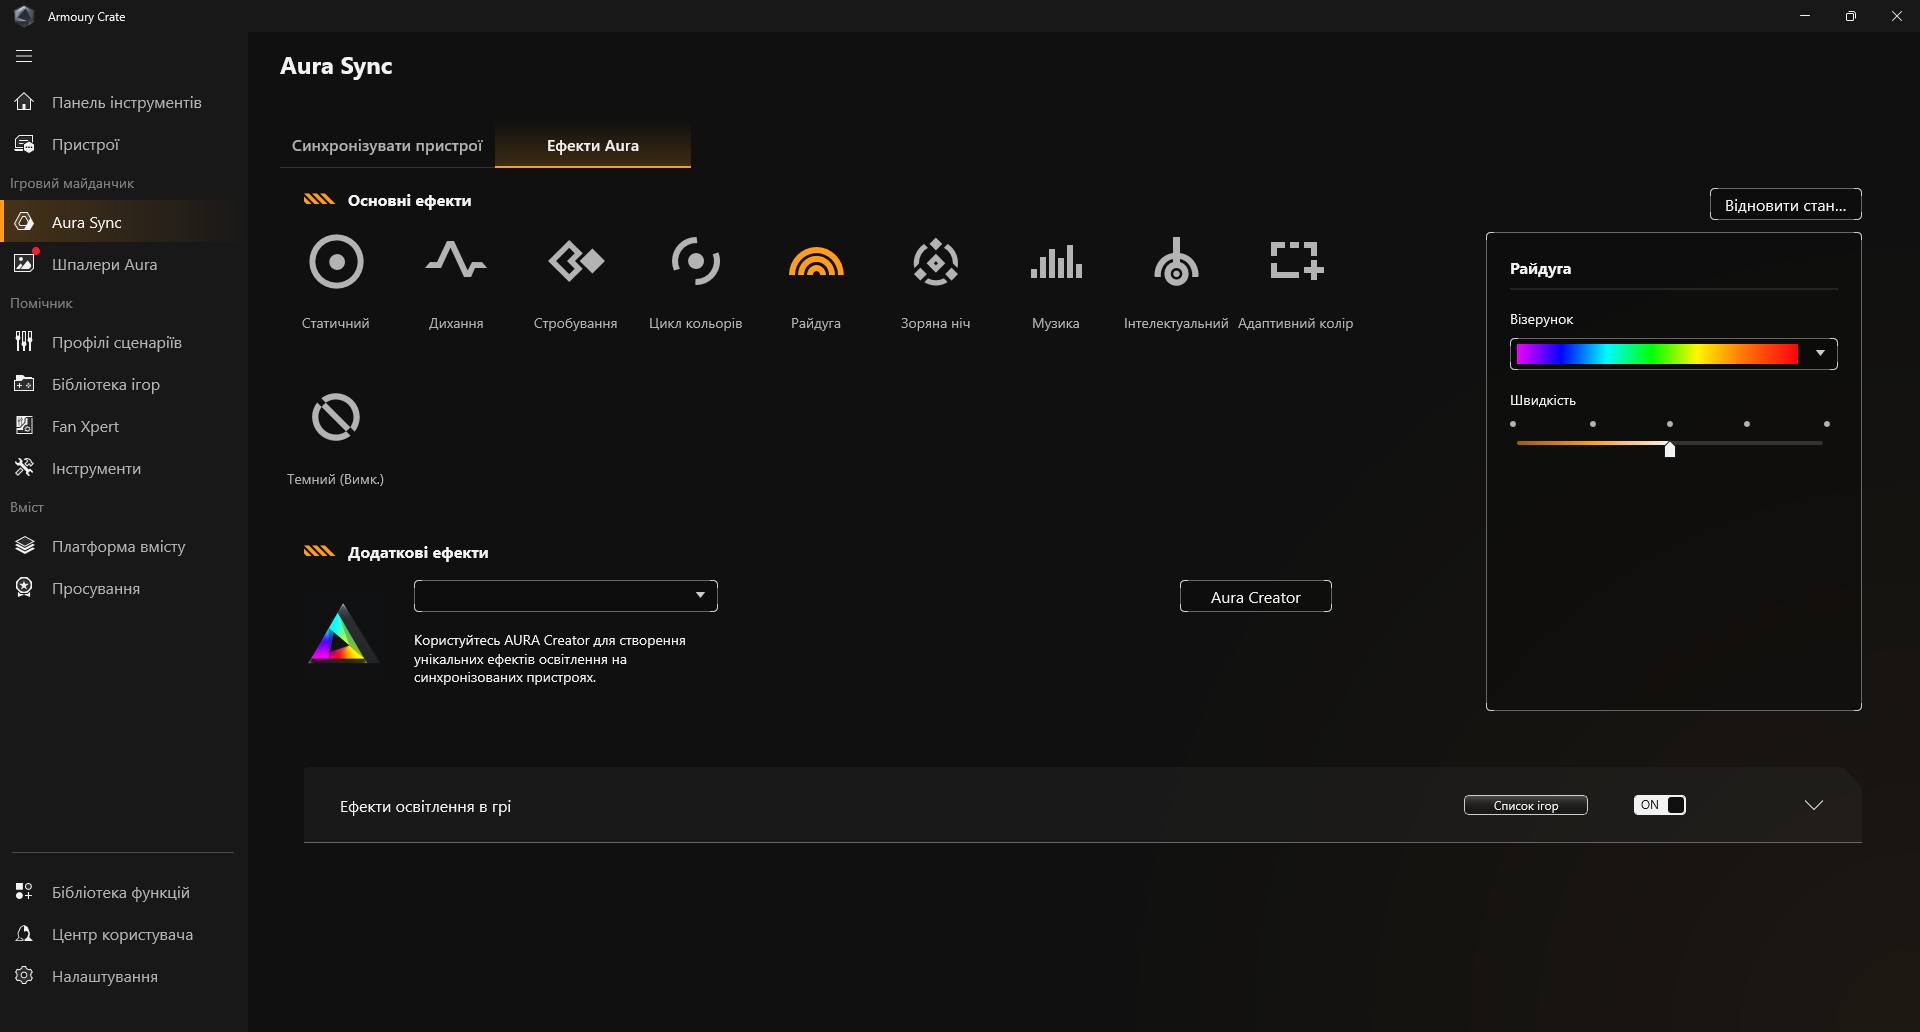Open the Шпалери Aura wallpaper icon
1920x1032 pixels.
pyautogui.click(x=24, y=264)
